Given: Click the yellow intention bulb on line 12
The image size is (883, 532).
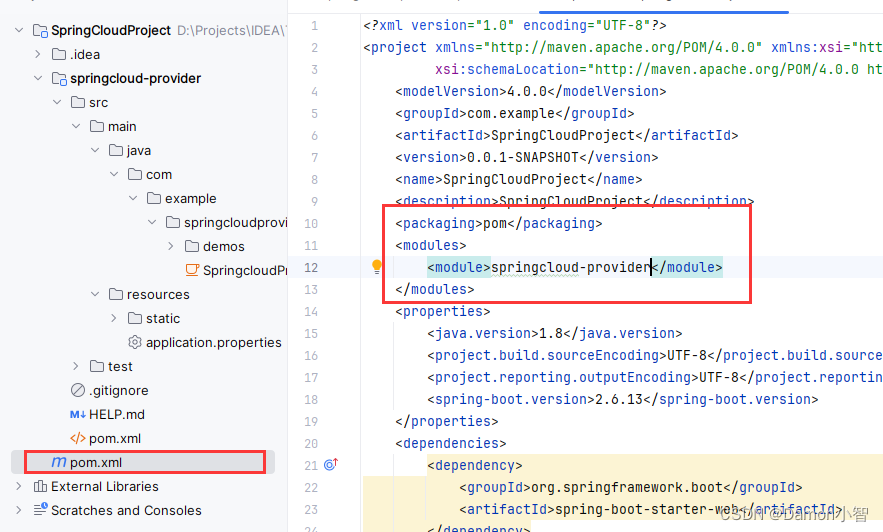Looking at the screenshot, I should pyautogui.click(x=377, y=266).
